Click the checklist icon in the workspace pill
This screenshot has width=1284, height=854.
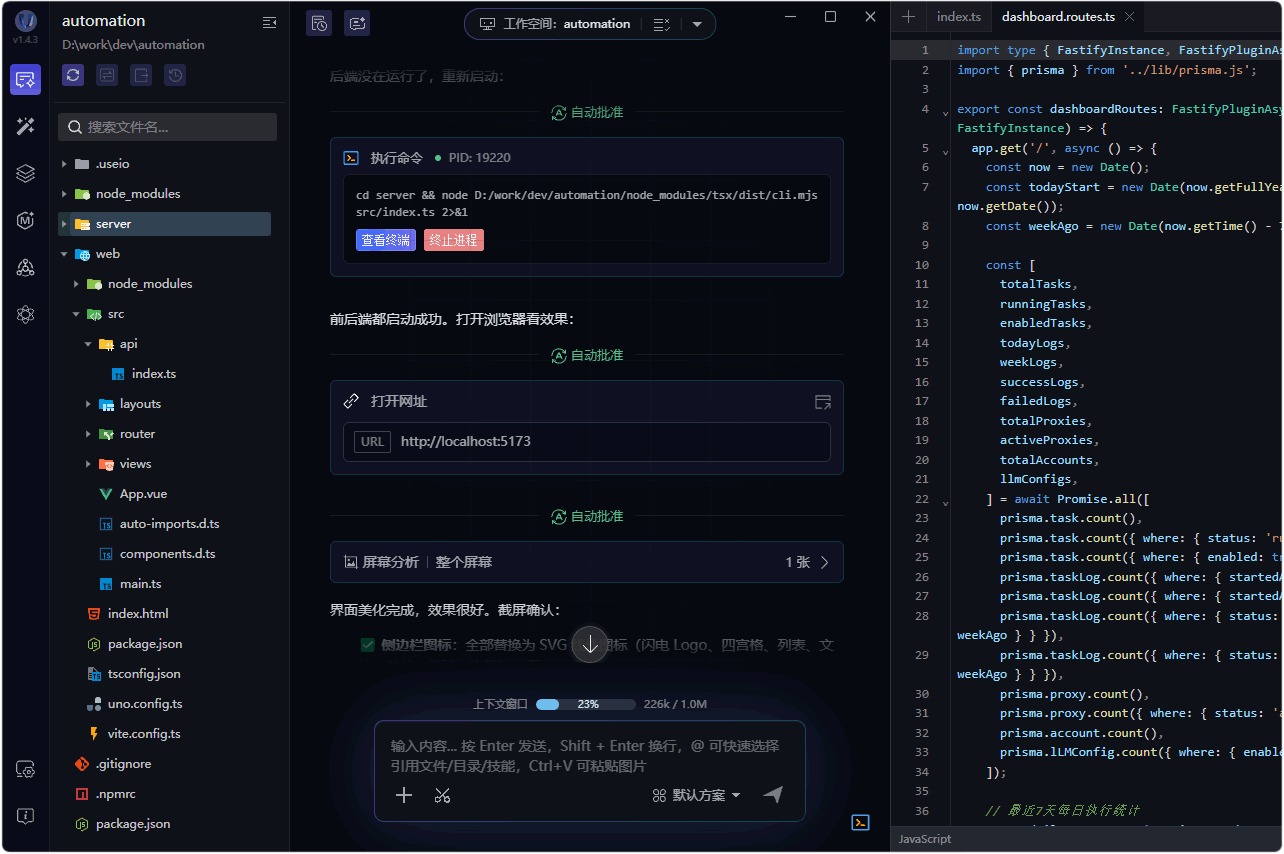(x=661, y=24)
